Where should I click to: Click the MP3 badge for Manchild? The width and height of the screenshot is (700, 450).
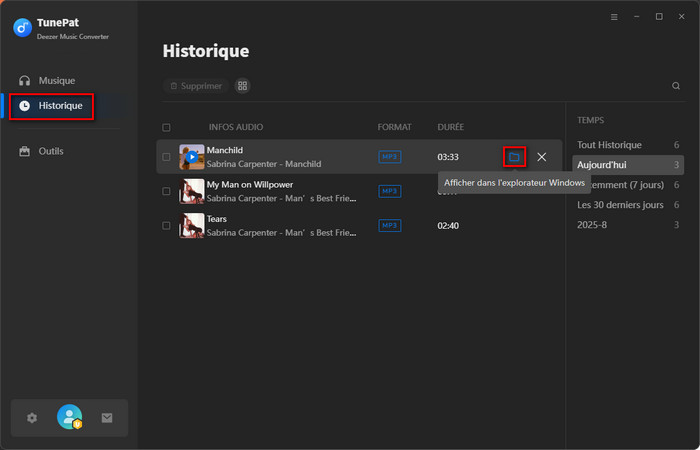[390, 157]
